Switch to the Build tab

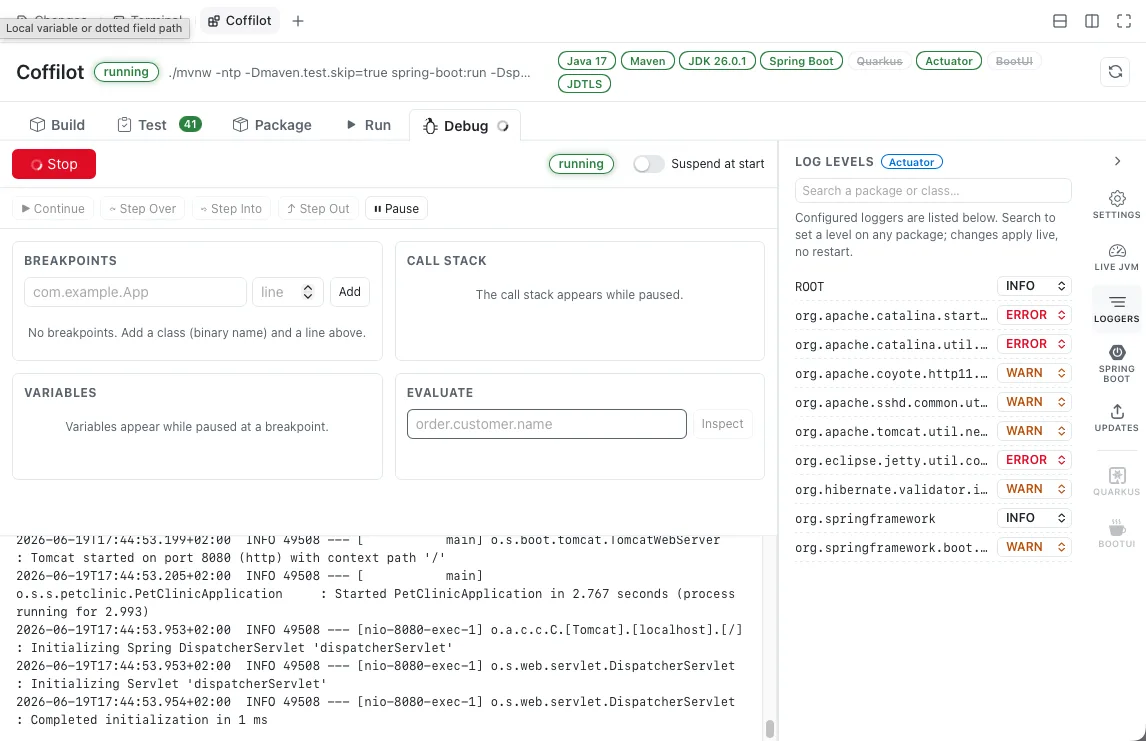tap(57, 125)
